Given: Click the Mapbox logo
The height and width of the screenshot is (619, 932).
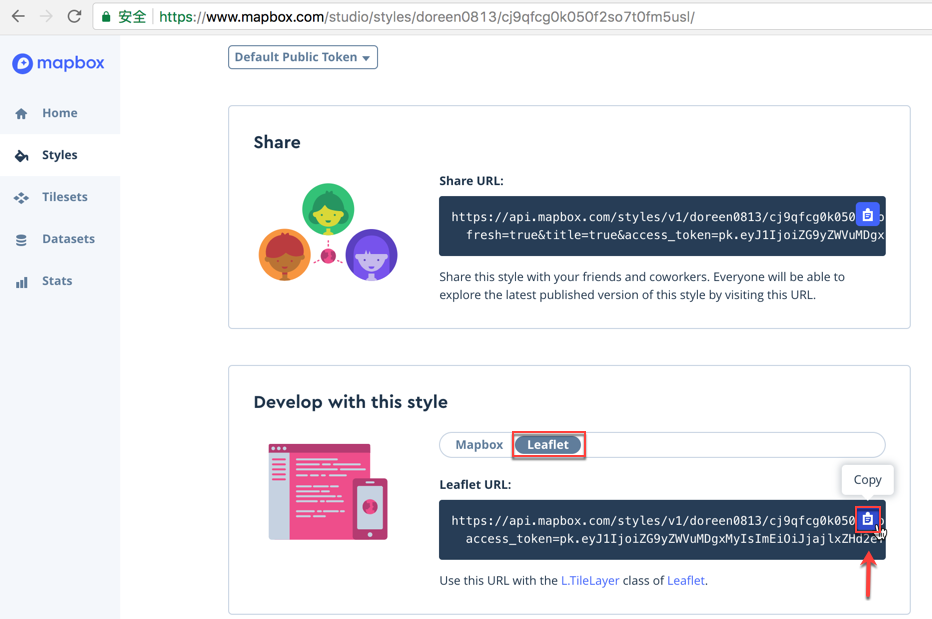Looking at the screenshot, I should coord(58,63).
